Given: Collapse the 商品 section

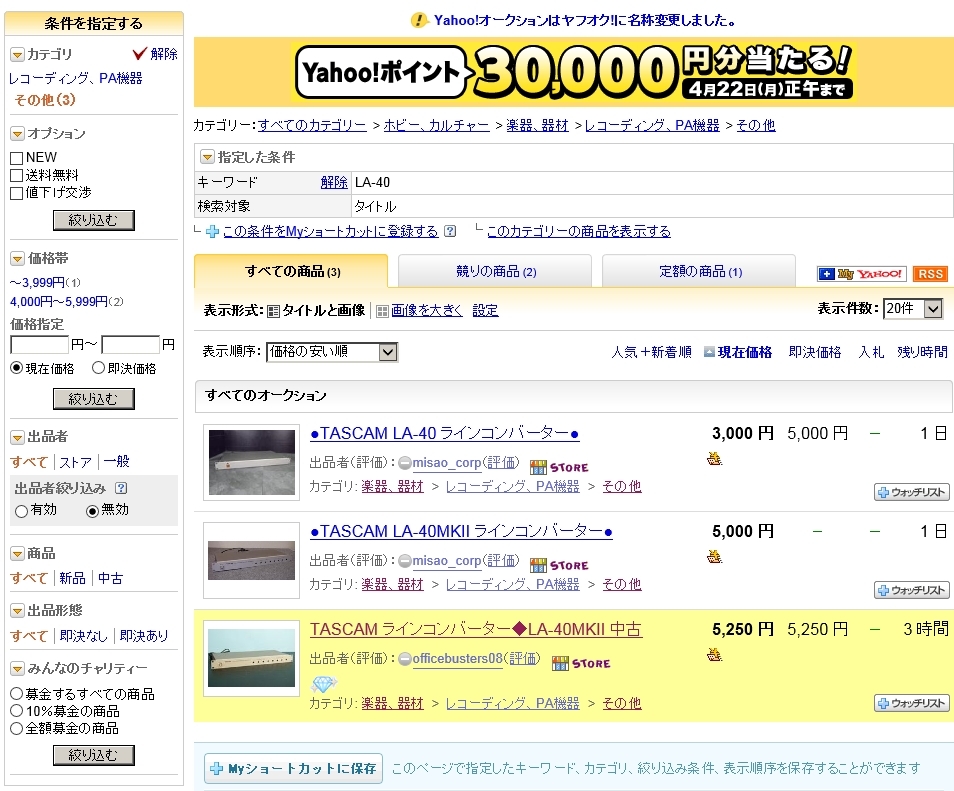Looking at the screenshot, I should 18,554.
